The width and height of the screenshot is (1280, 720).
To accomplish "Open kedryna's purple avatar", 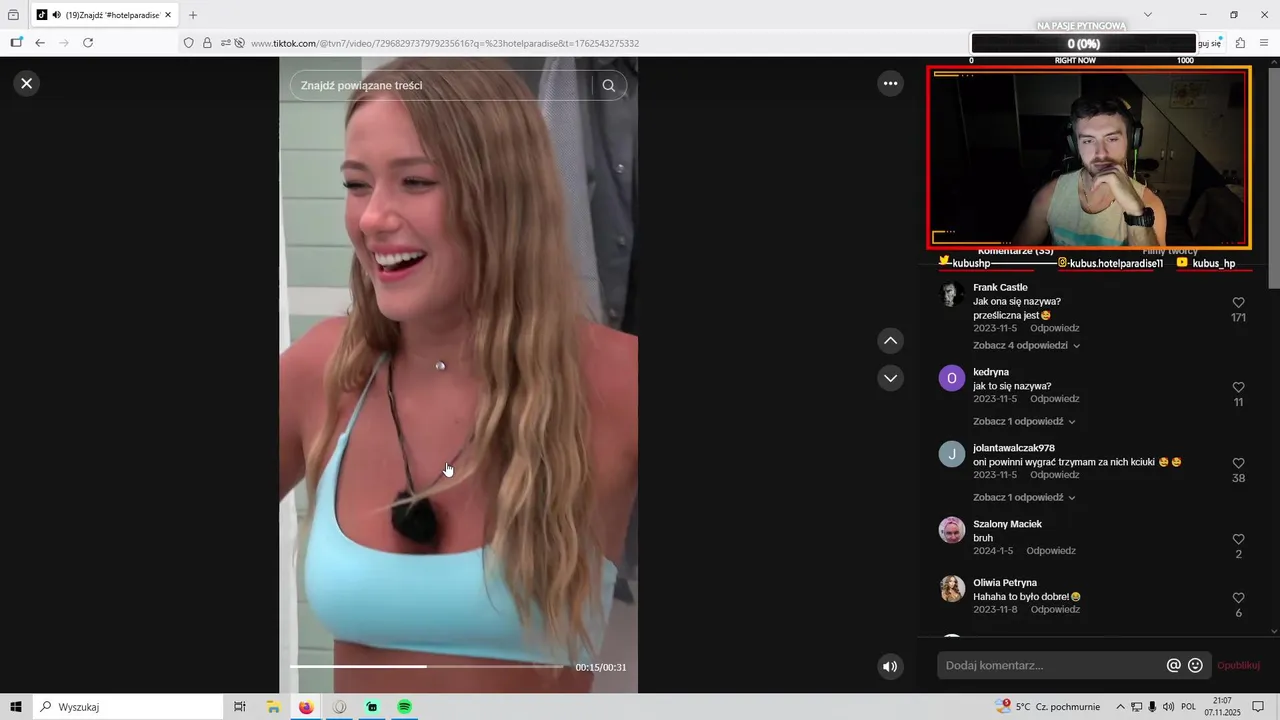I will point(952,378).
